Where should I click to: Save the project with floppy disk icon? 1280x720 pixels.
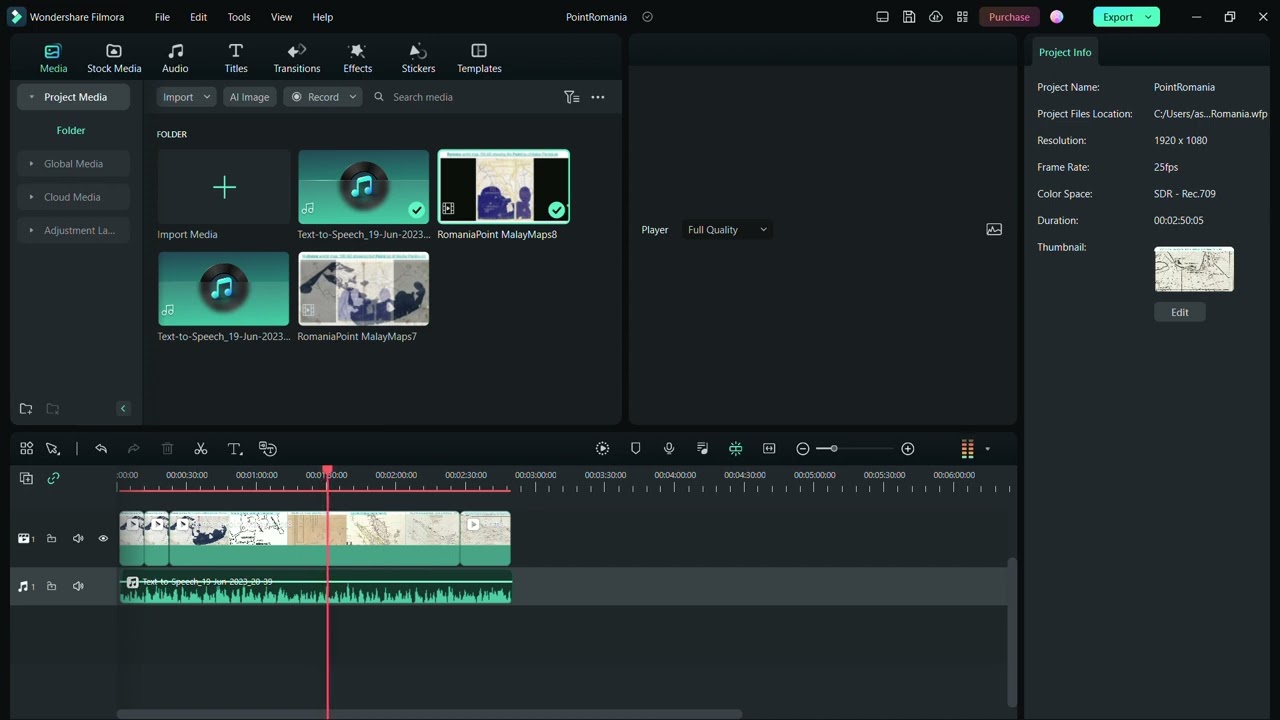[x=909, y=17]
